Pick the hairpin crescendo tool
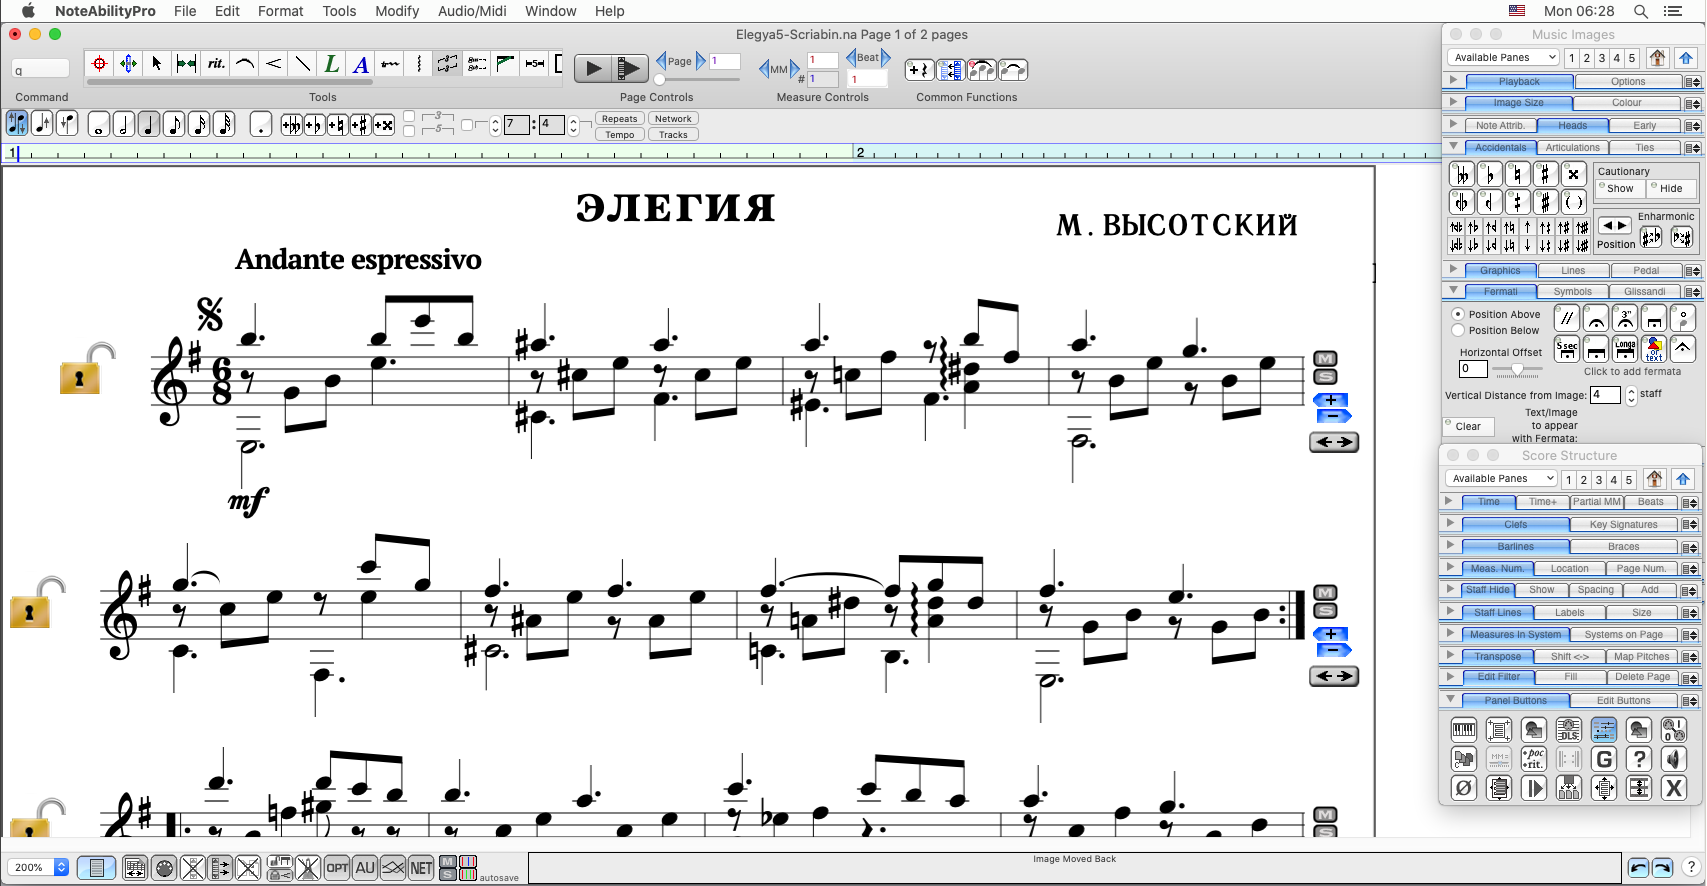1707x886 pixels. tap(273, 64)
